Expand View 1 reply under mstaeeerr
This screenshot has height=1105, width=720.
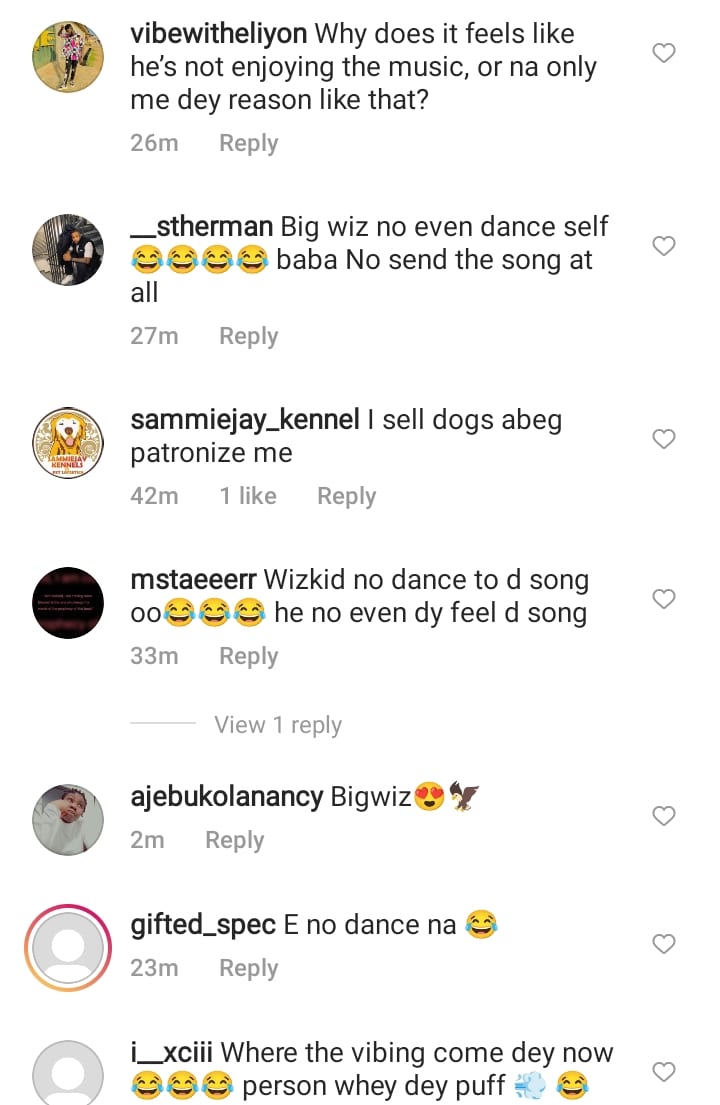277,725
